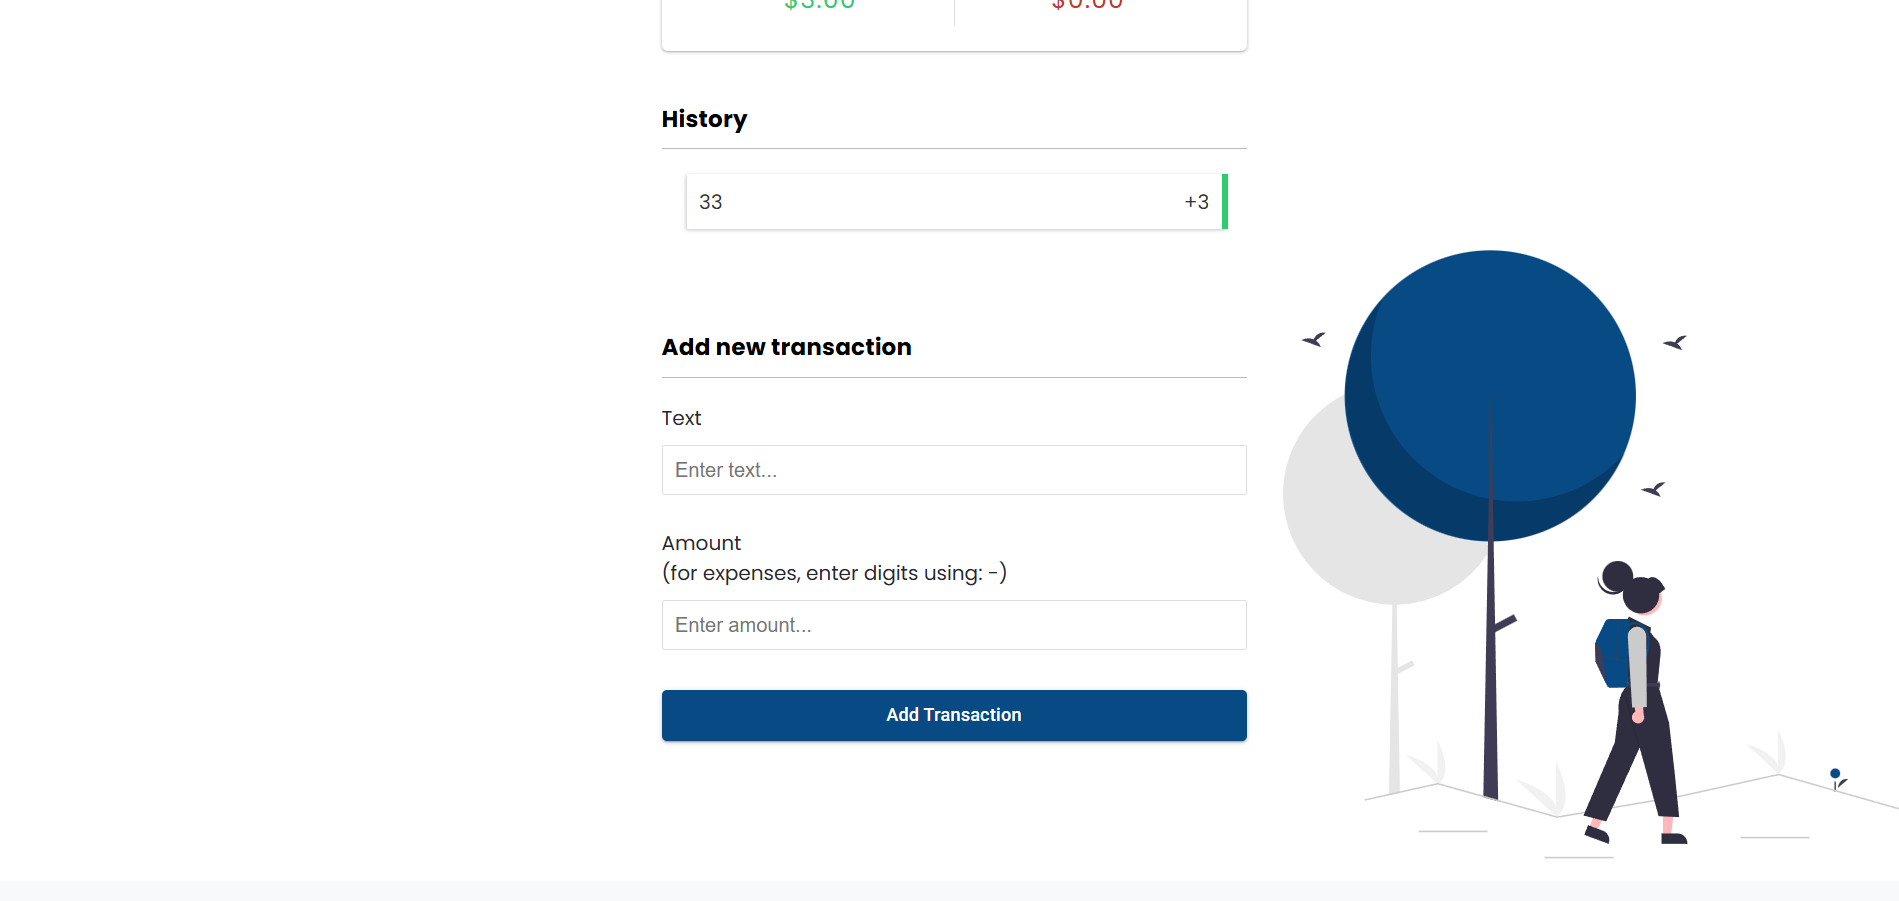The height and width of the screenshot is (901, 1899).
Task: Click the bird left of the tree
Action: click(x=1314, y=340)
